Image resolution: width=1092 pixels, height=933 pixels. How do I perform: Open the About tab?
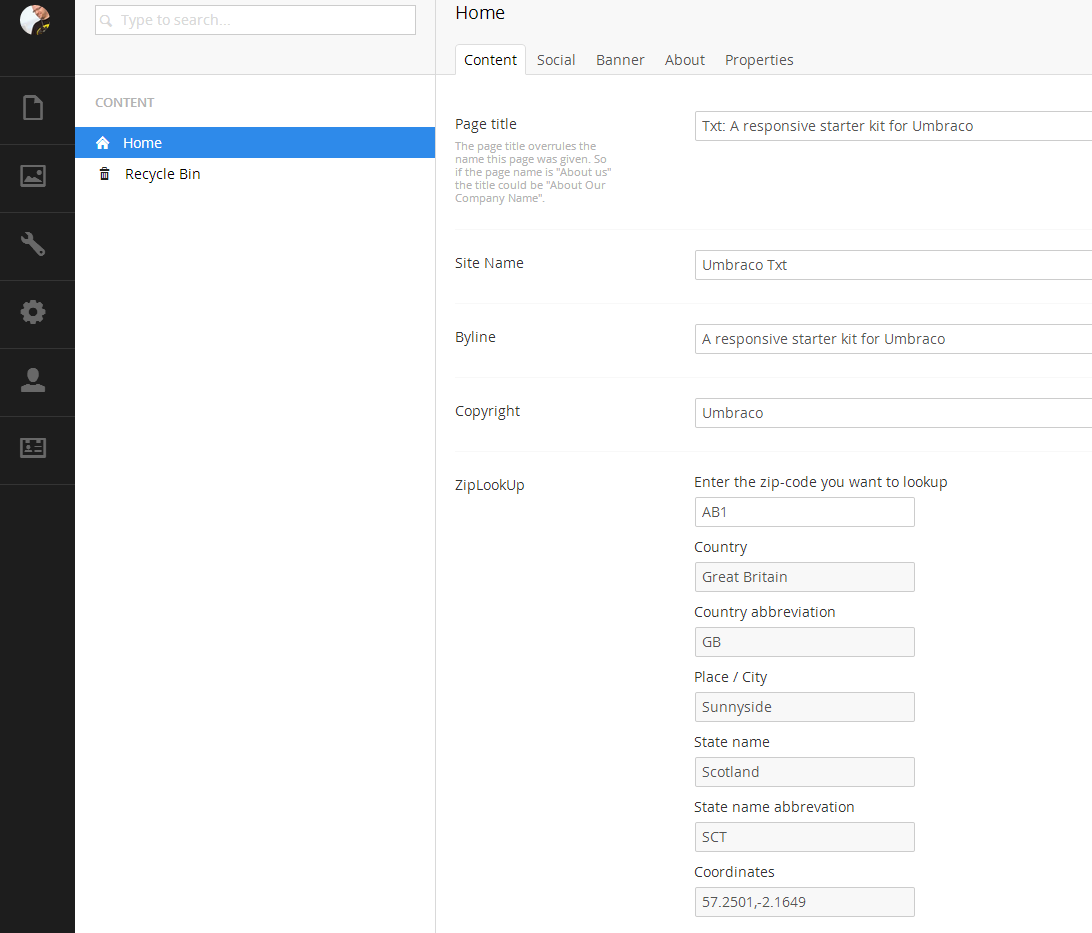(684, 60)
